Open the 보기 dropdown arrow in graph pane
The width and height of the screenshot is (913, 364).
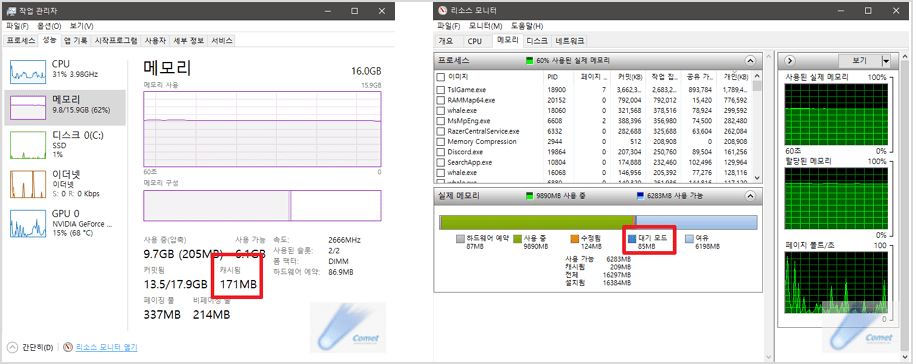(x=886, y=61)
